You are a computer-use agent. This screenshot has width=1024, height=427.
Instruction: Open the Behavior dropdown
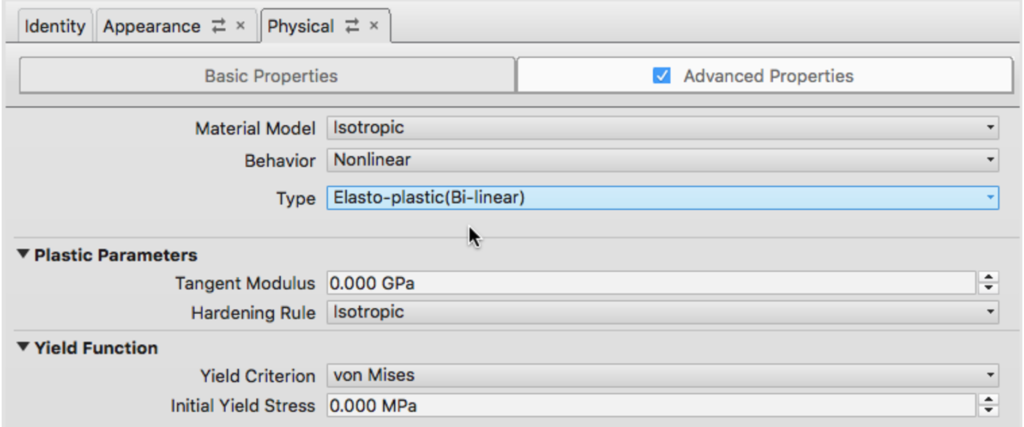[x=662, y=160]
